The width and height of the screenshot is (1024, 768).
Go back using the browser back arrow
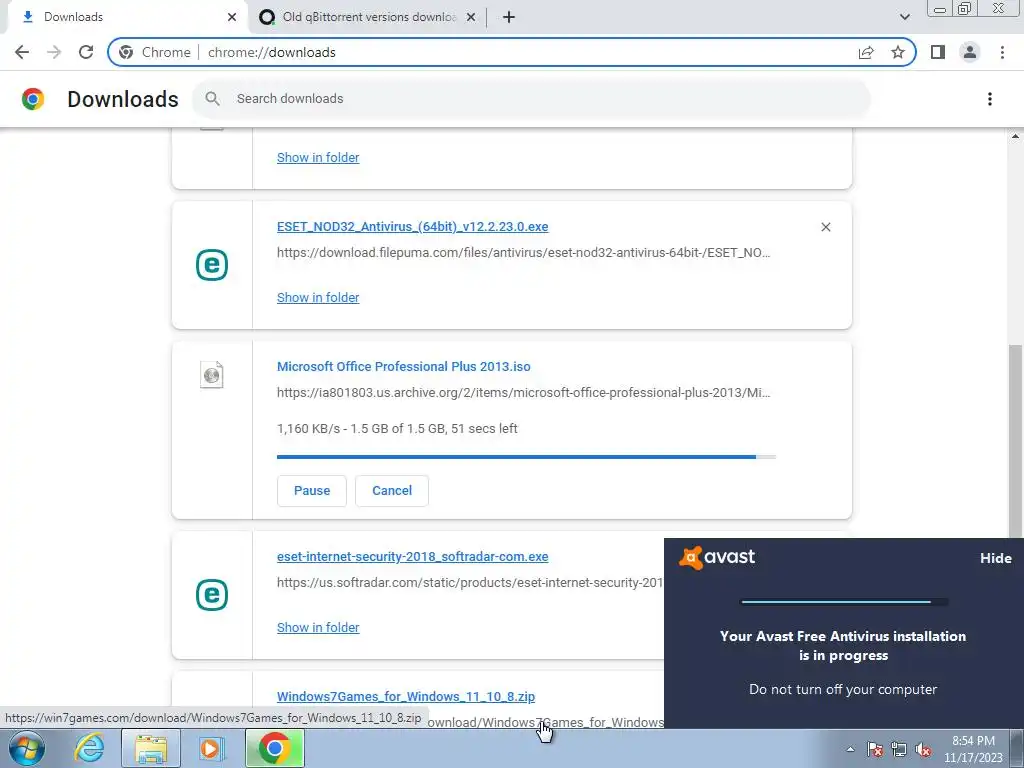tap(22, 52)
